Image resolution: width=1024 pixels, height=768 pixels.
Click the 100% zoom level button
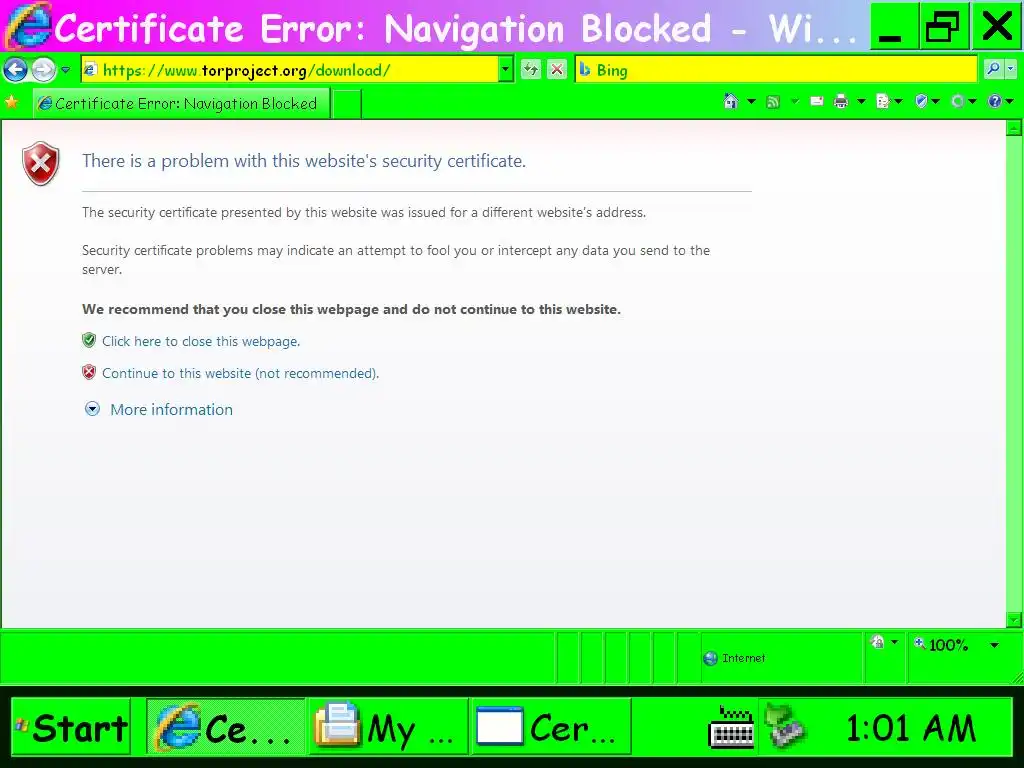coord(941,645)
